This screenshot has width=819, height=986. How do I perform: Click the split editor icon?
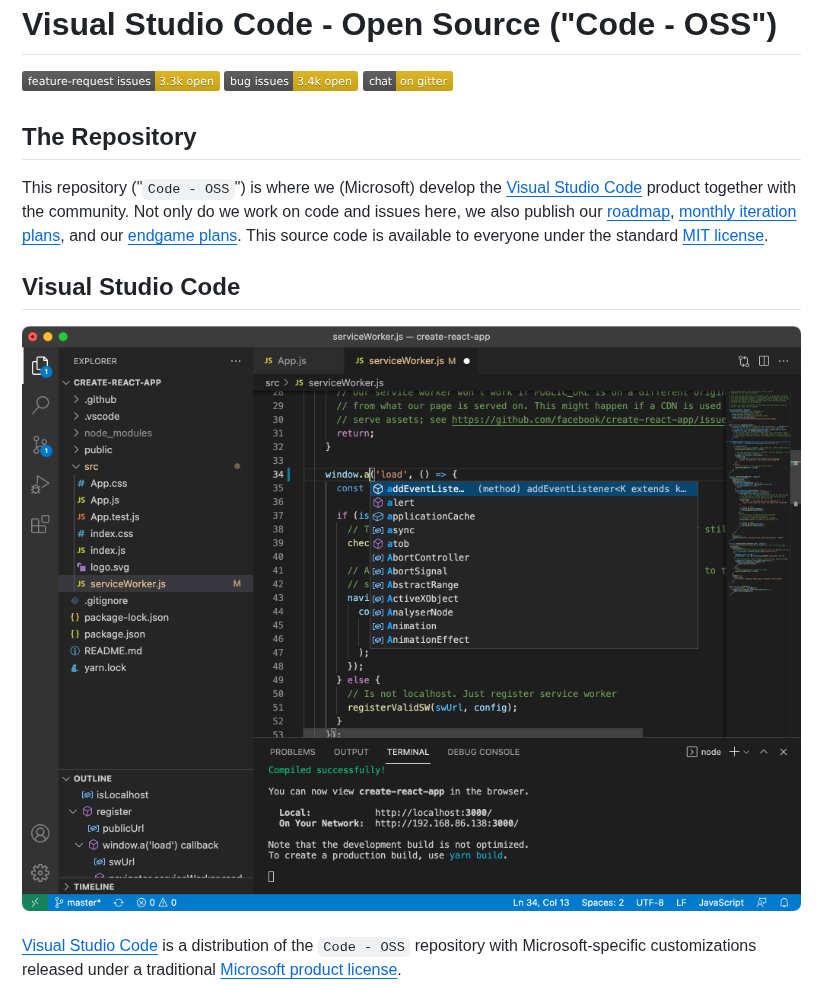click(764, 361)
